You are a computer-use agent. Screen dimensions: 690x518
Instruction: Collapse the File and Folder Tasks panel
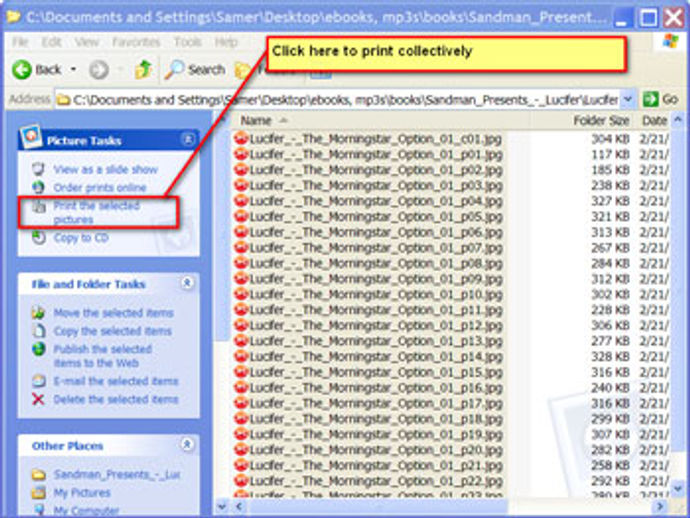pyautogui.click(x=187, y=283)
